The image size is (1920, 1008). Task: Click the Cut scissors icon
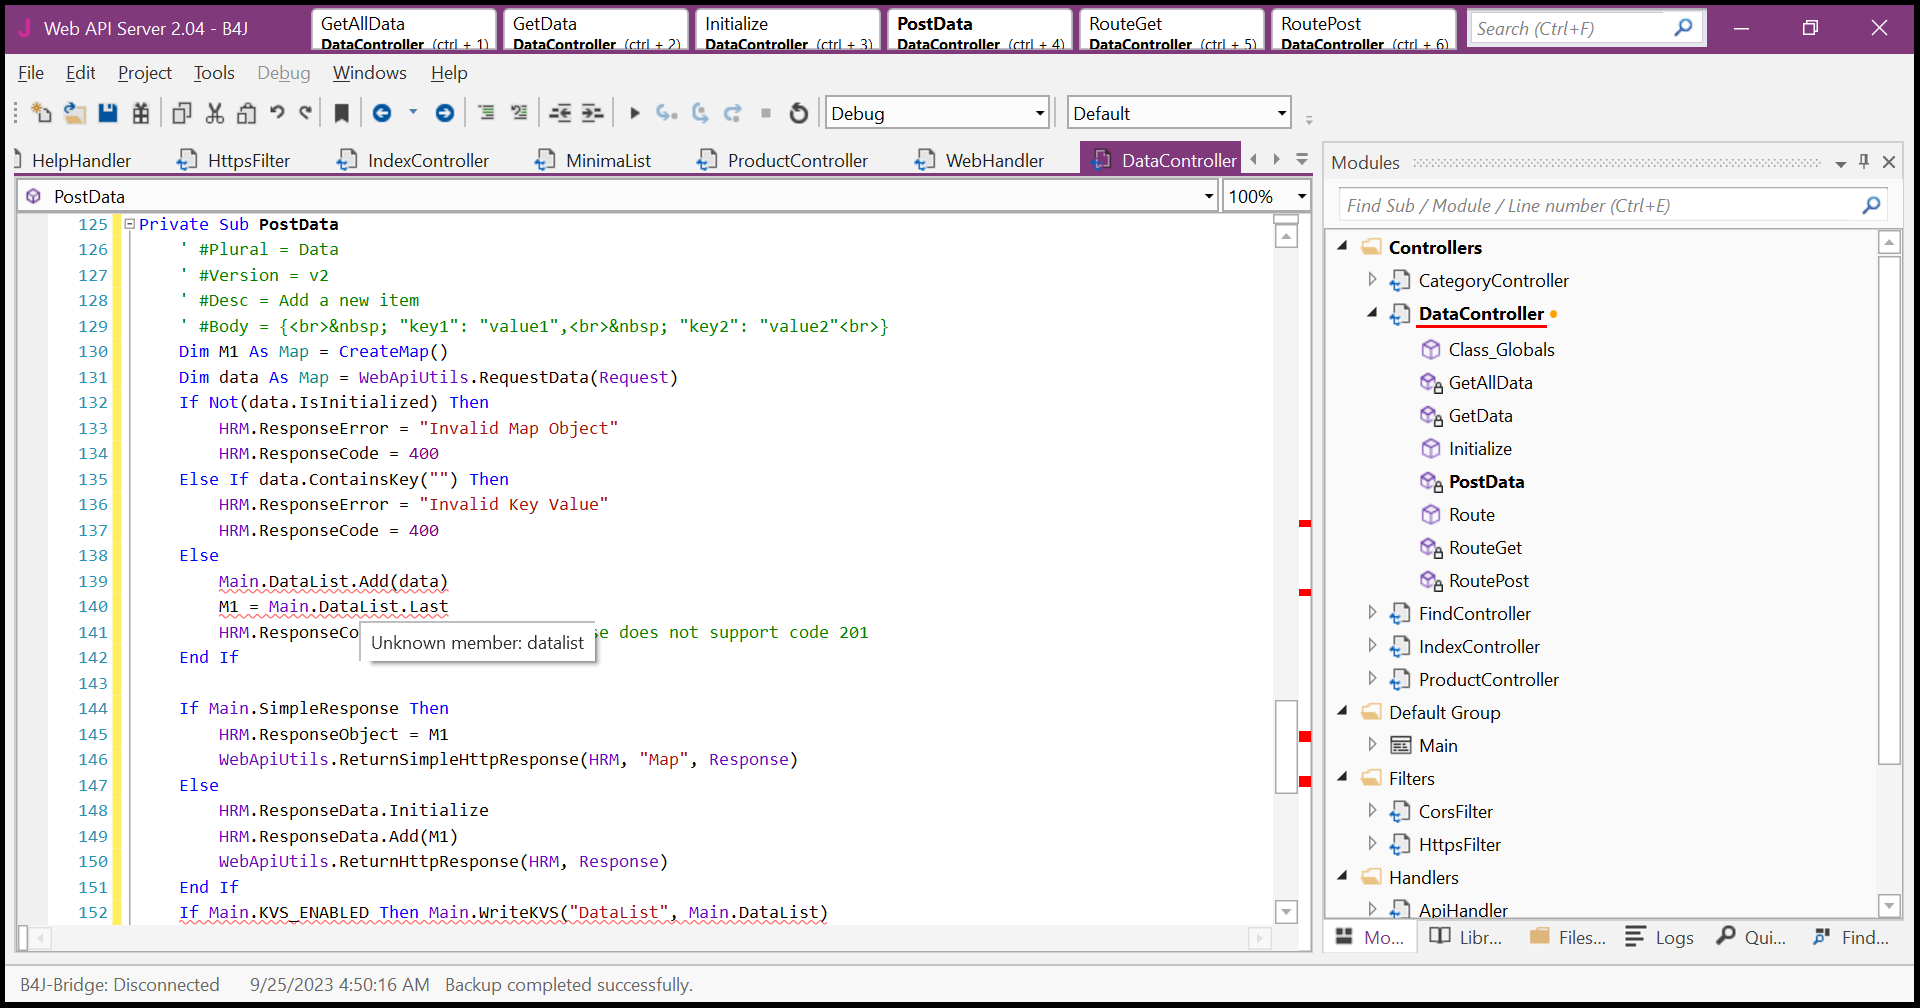pos(214,113)
